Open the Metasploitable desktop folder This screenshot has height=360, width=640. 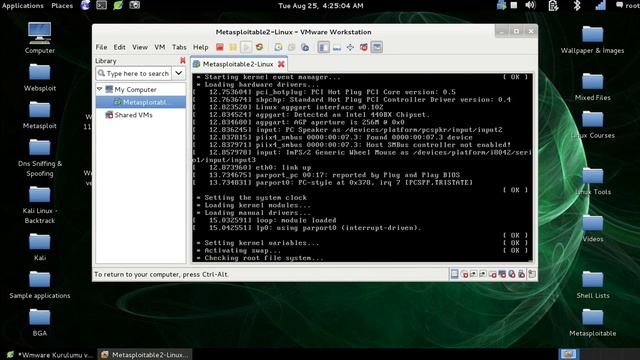click(x=592, y=323)
